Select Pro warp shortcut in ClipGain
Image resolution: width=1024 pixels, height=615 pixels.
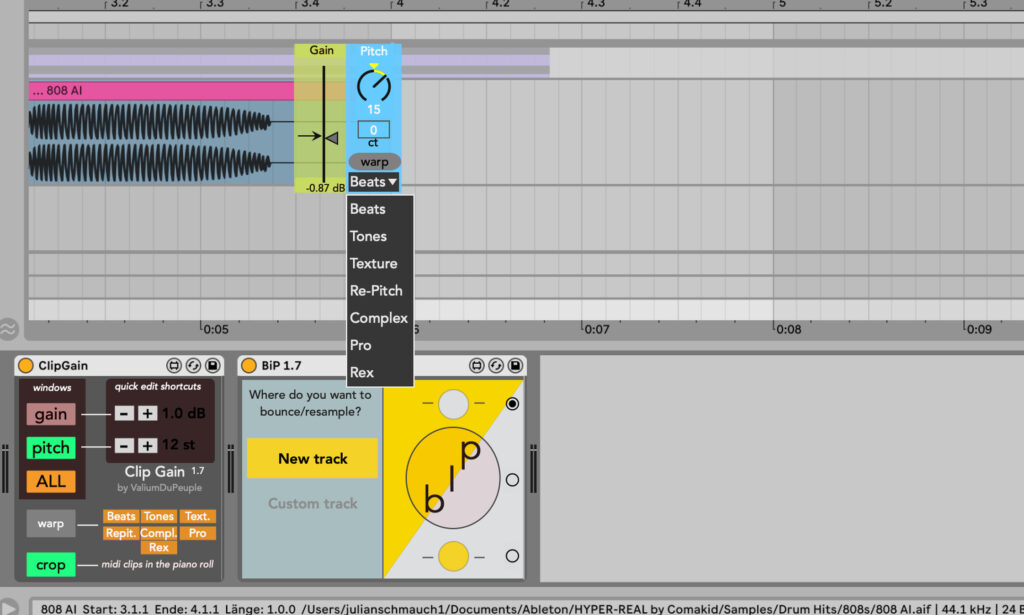click(x=197, y=533)
